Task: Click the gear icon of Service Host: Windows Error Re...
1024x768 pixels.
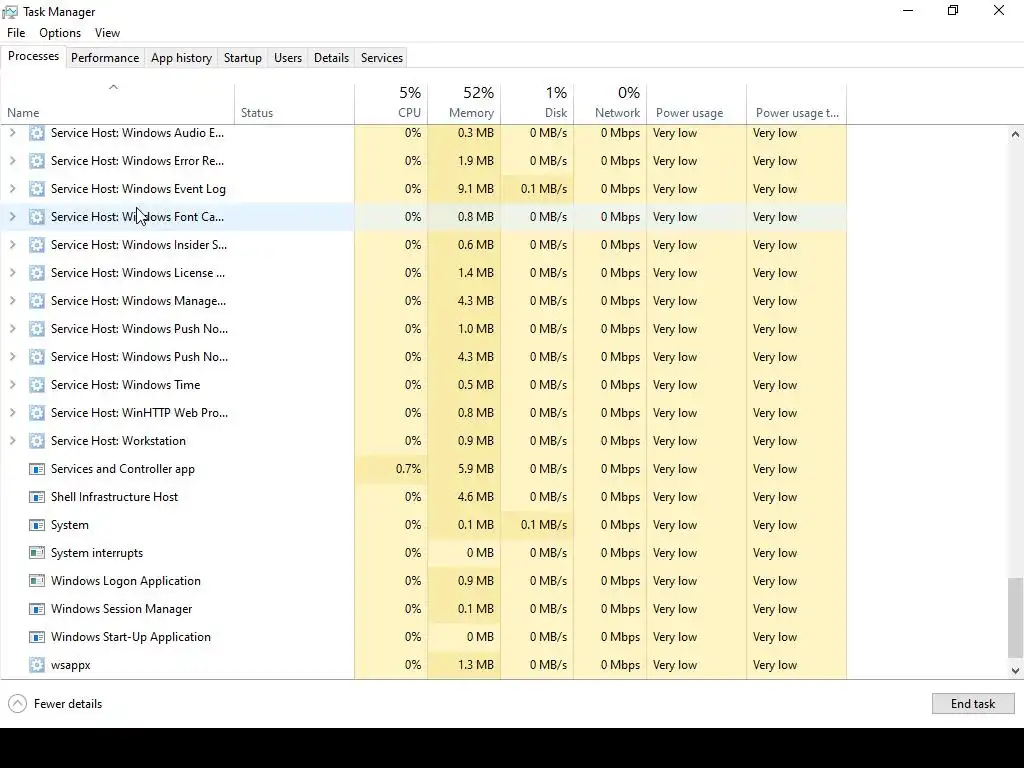Action: (x=37, y=161)
